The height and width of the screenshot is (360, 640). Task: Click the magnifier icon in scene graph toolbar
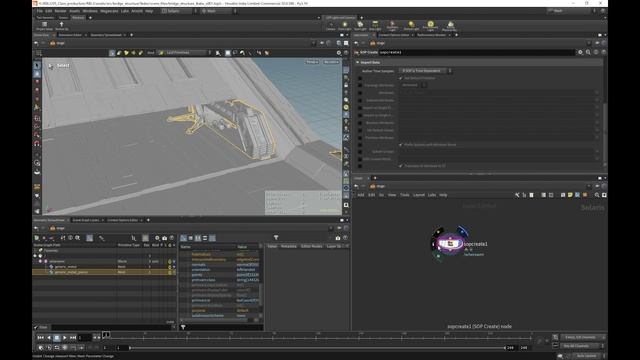coord(78,238)
